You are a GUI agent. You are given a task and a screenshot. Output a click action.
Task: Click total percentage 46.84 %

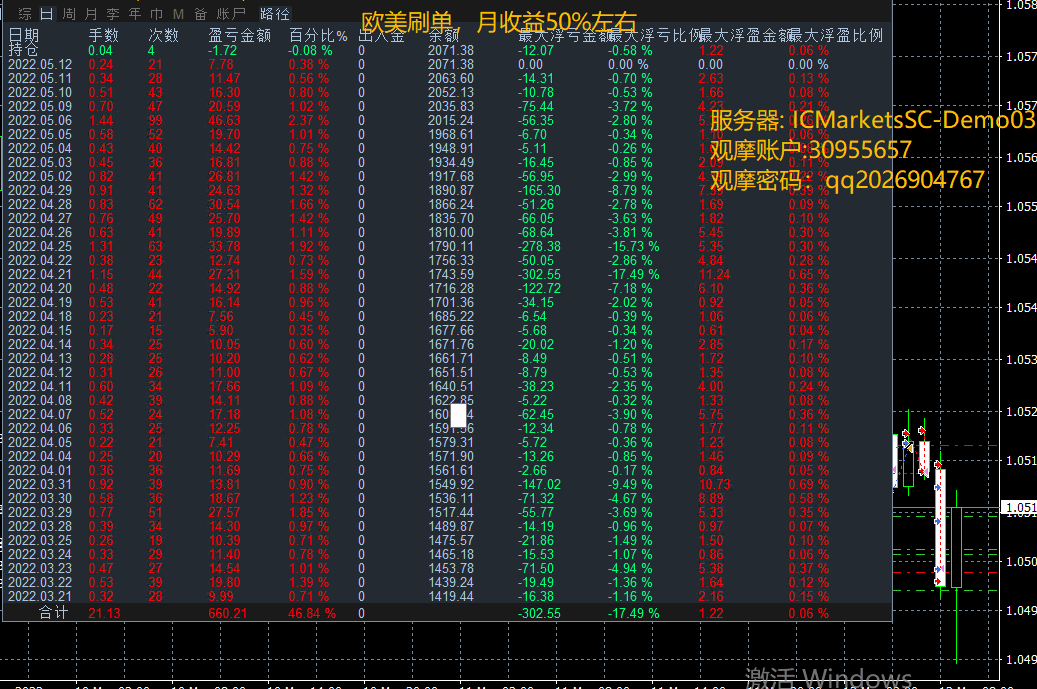point(312,614)
